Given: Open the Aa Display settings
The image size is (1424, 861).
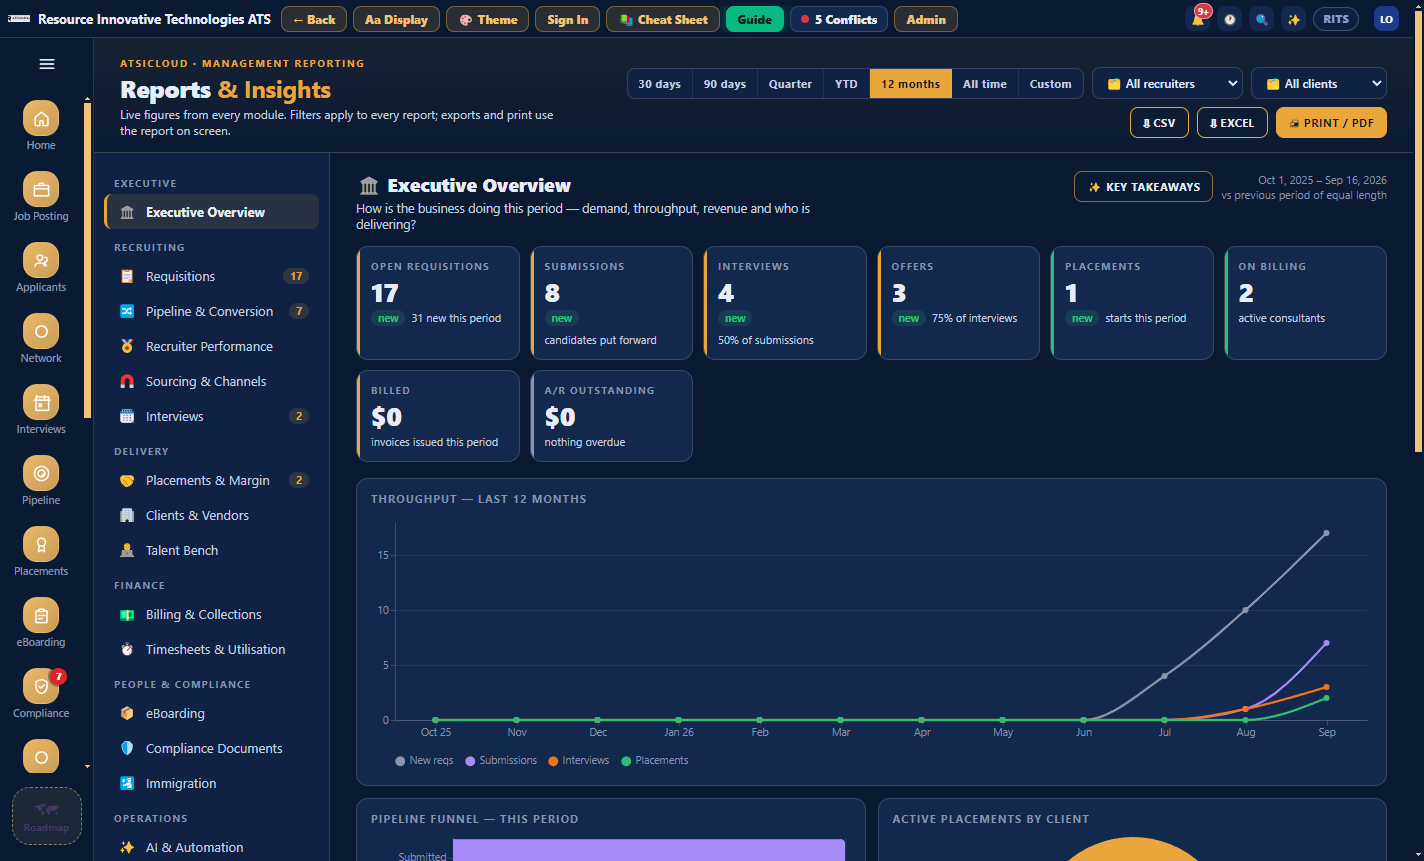Looking at the screenshot, I should (x=396, y=19).
